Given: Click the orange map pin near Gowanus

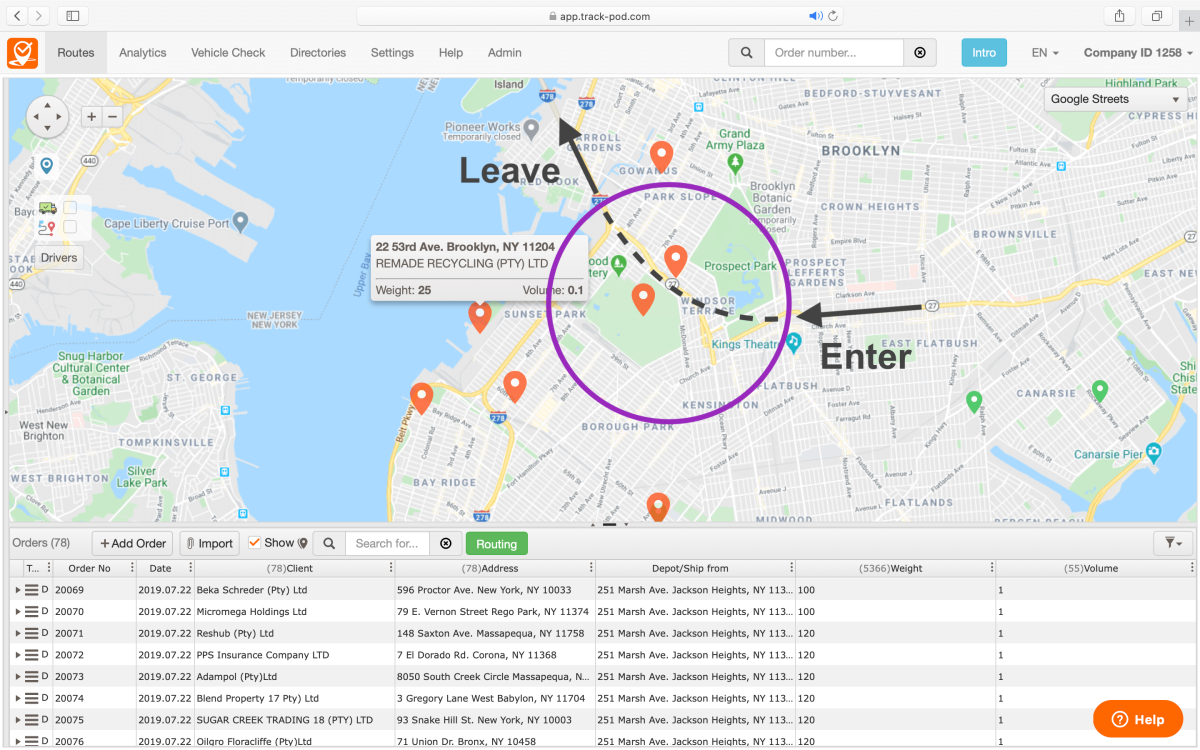Looking at the screenshot, I should click(660, 157).
